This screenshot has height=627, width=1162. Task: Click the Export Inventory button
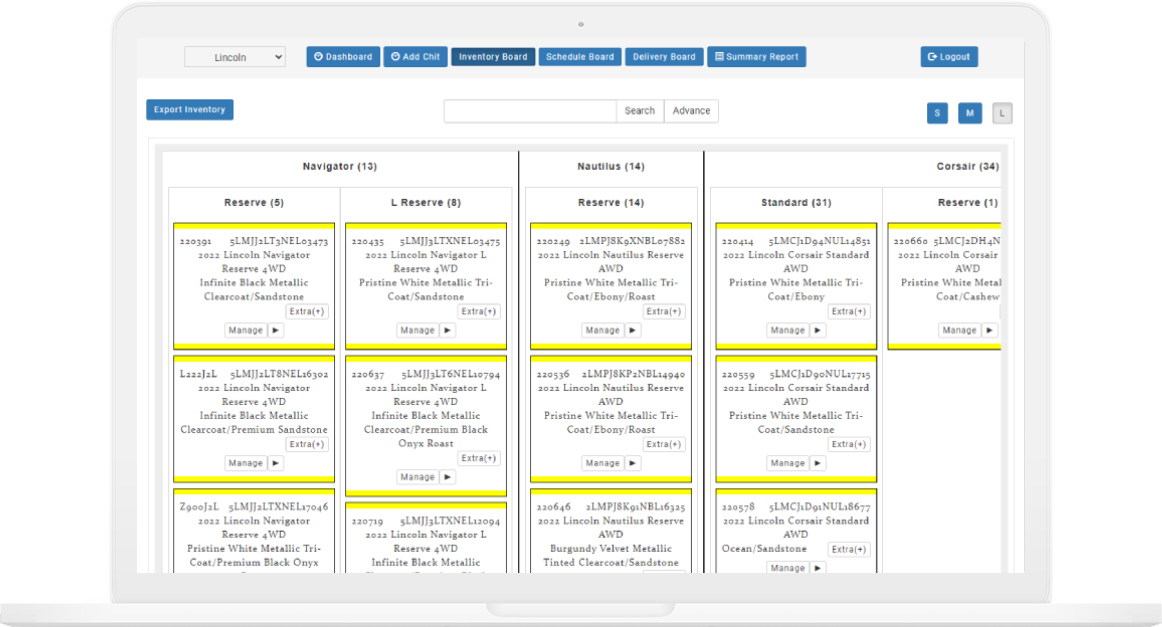190,110
